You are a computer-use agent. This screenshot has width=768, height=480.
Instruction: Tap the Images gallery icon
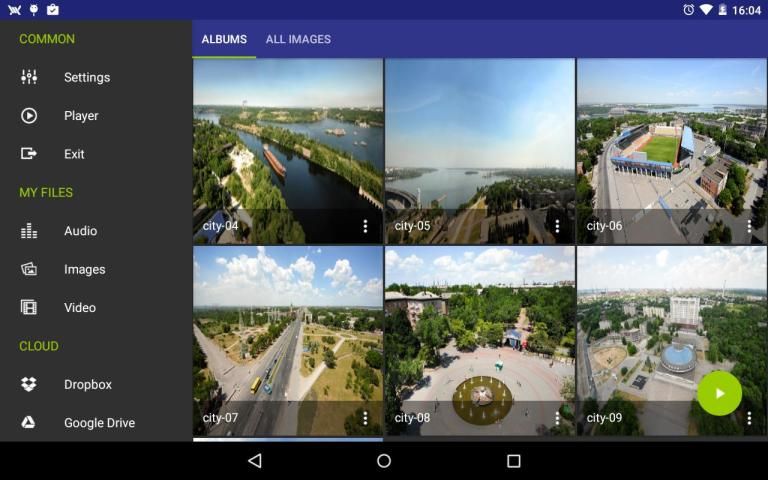29,269
